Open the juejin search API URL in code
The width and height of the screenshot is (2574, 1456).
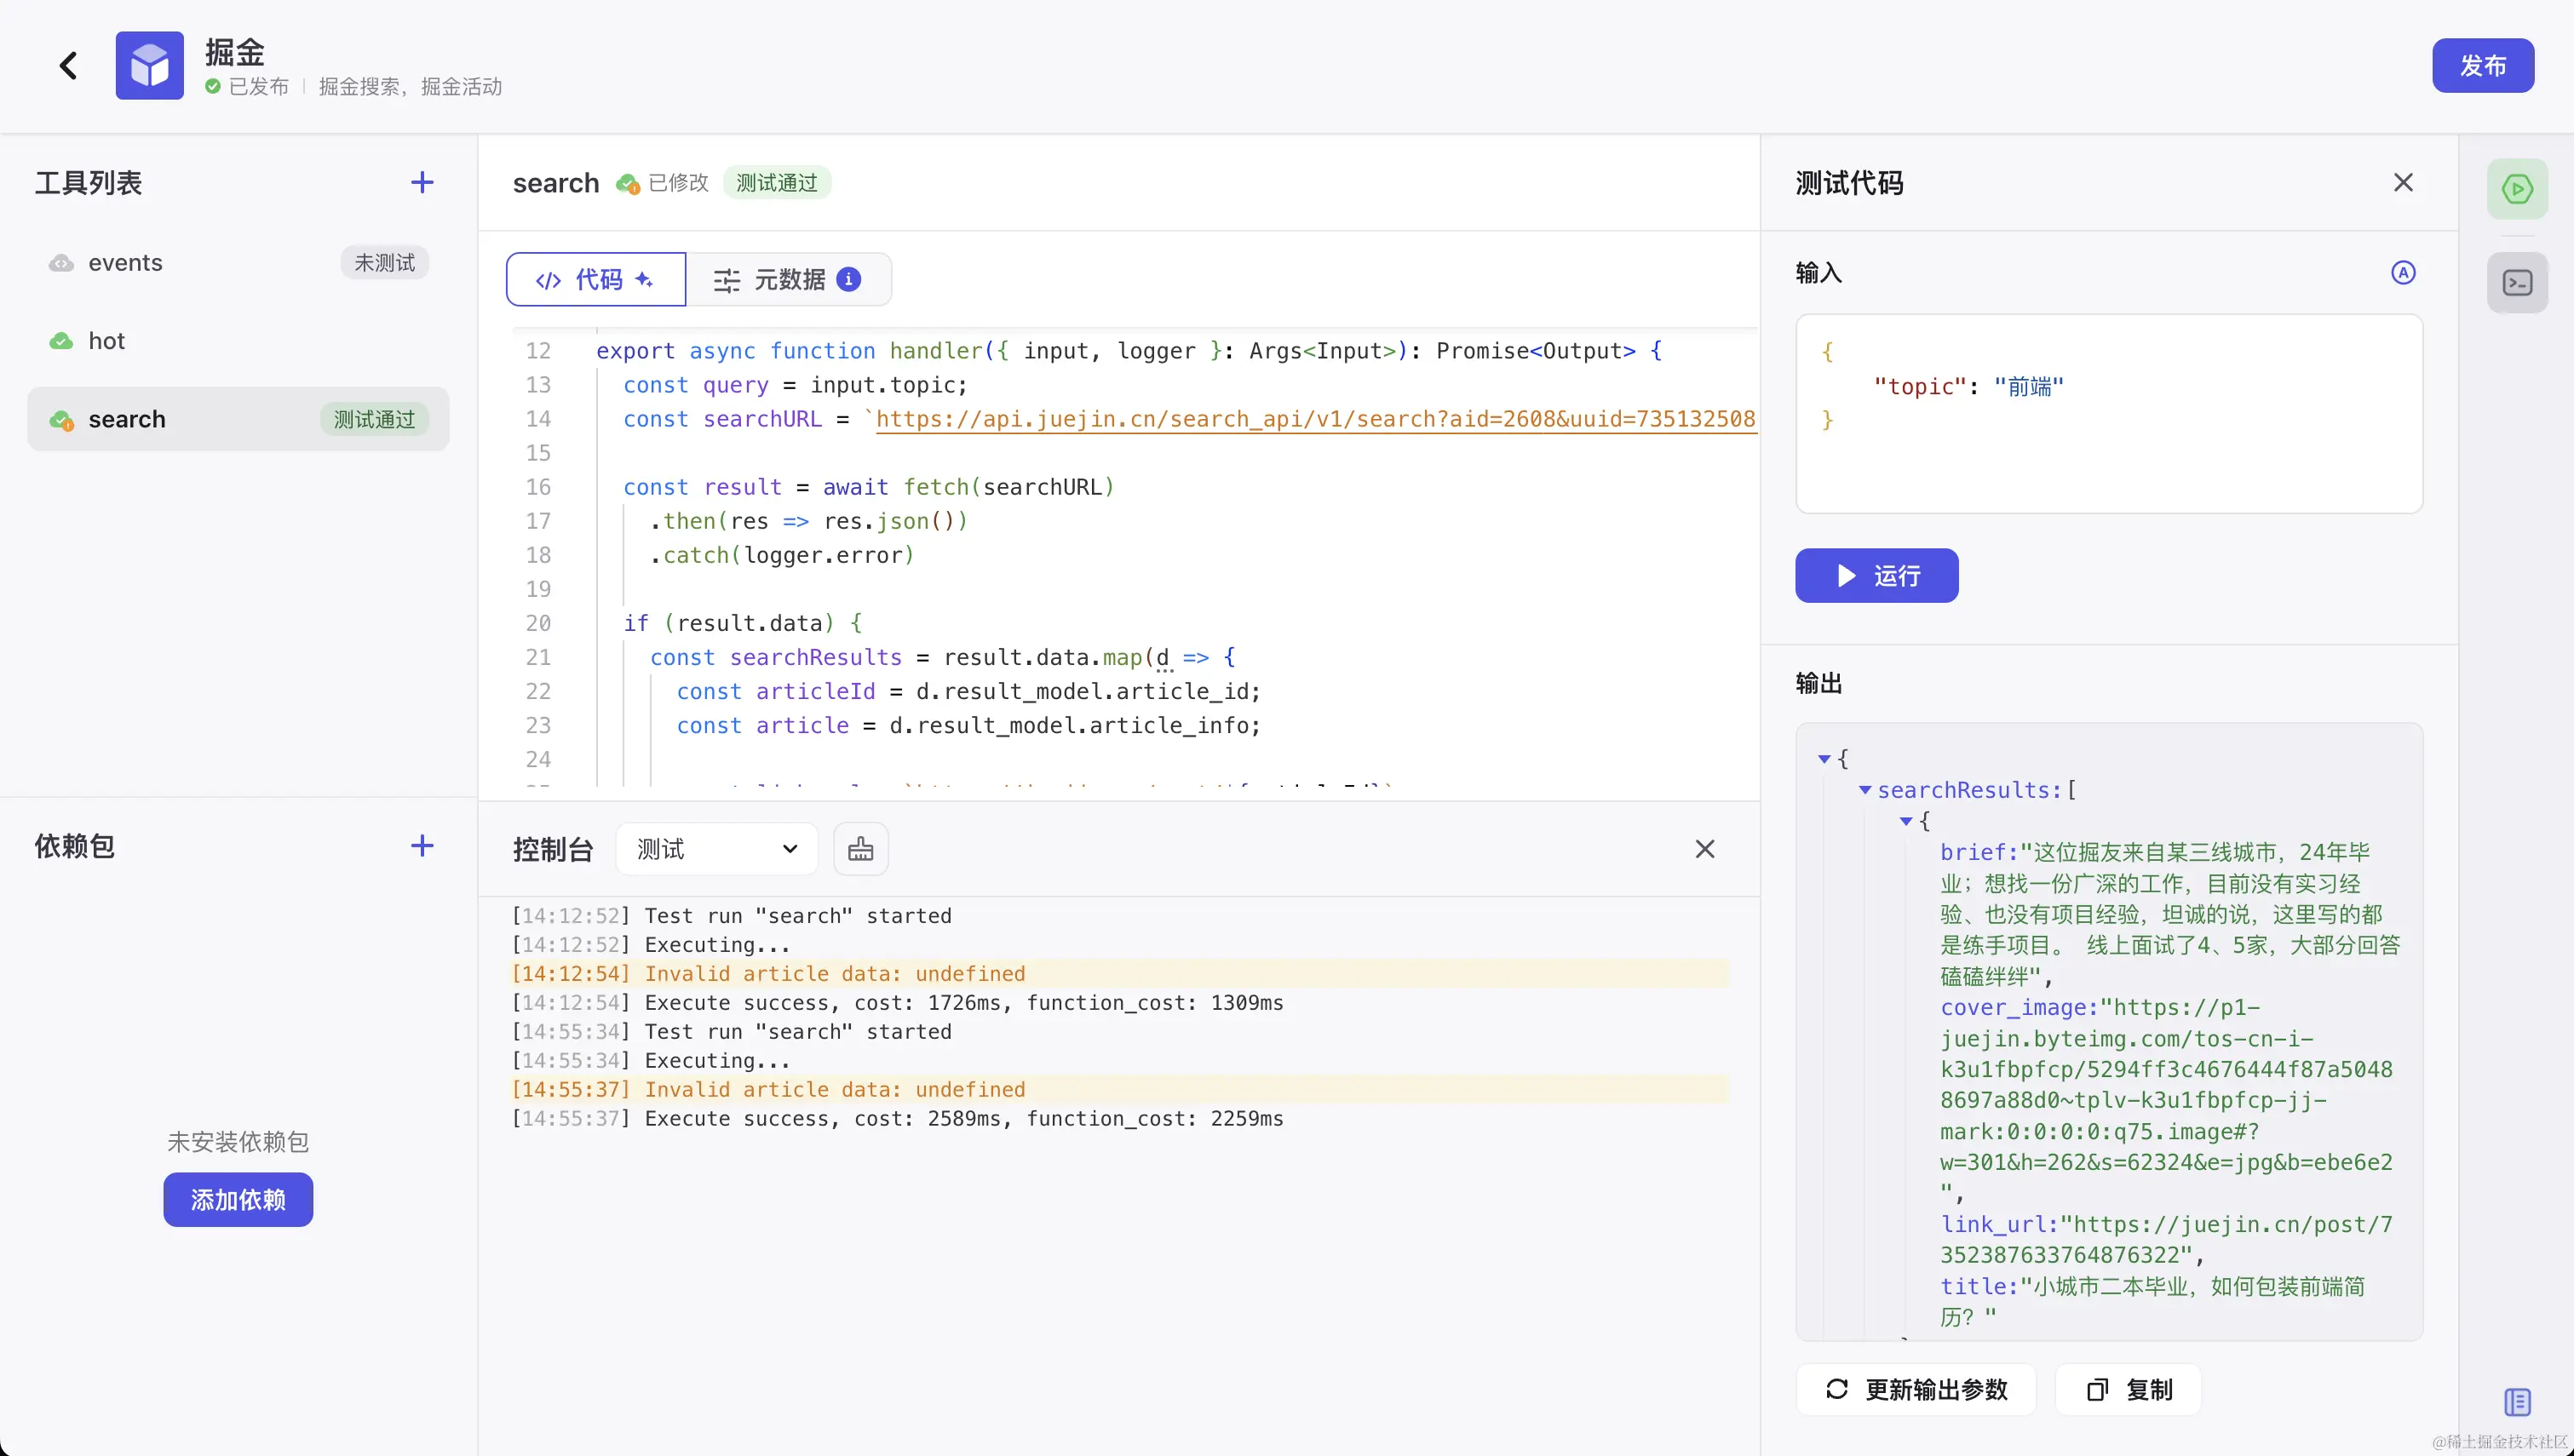(x=1315, y=419)
